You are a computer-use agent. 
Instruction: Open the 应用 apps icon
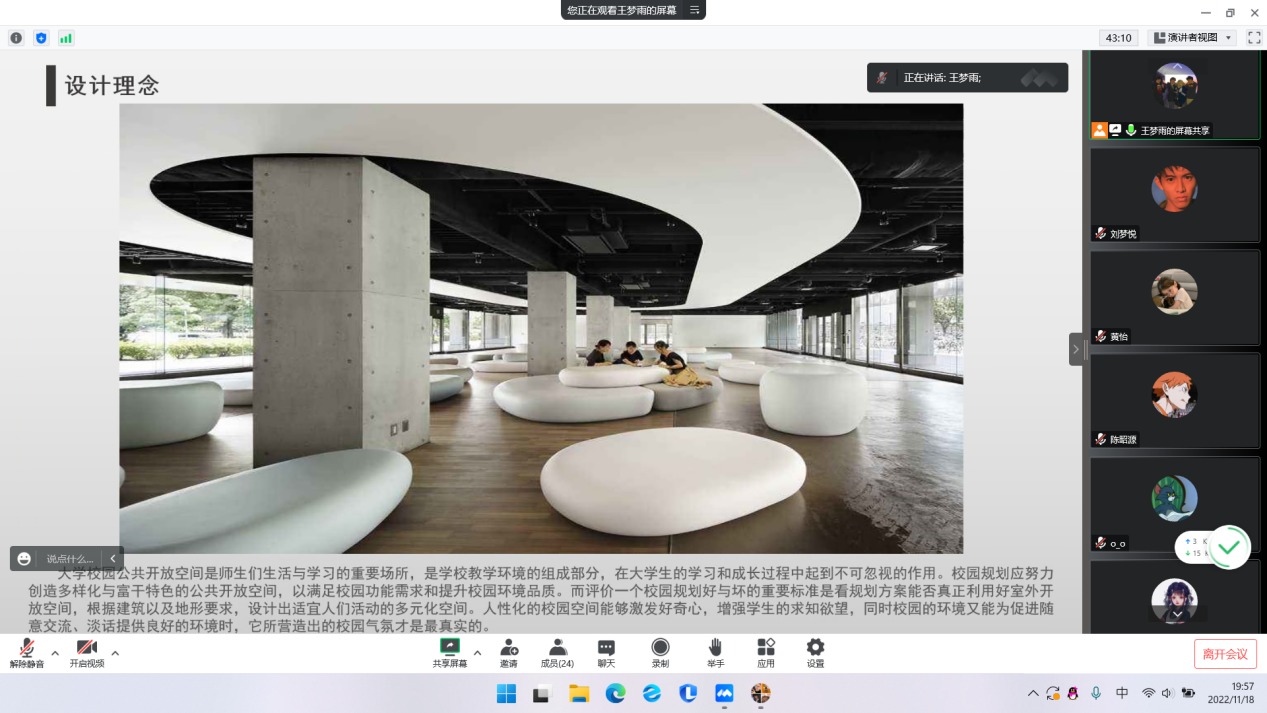click(765, 653)
